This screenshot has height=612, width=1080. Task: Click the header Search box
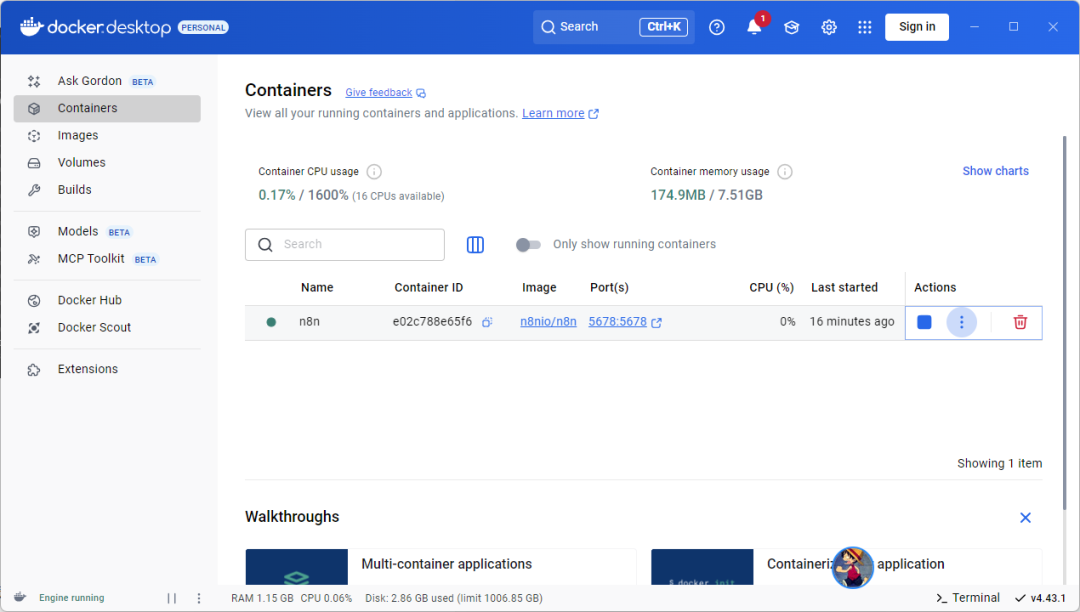pyautogui.click(x=613, y=27)
